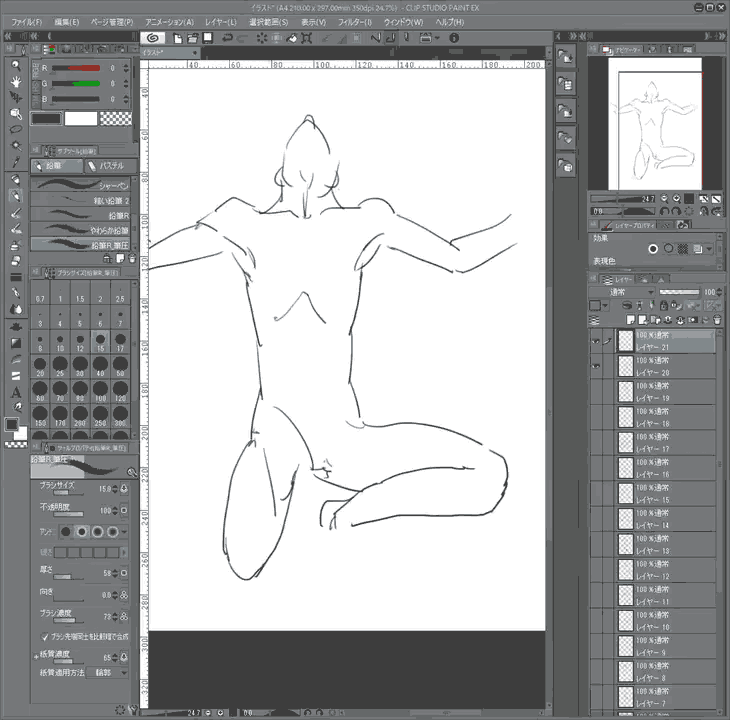Screen dimensions: 730x720
Task: Click the Undo arrow in command bar
Action: pyautogui.click(x=228, y=38)
